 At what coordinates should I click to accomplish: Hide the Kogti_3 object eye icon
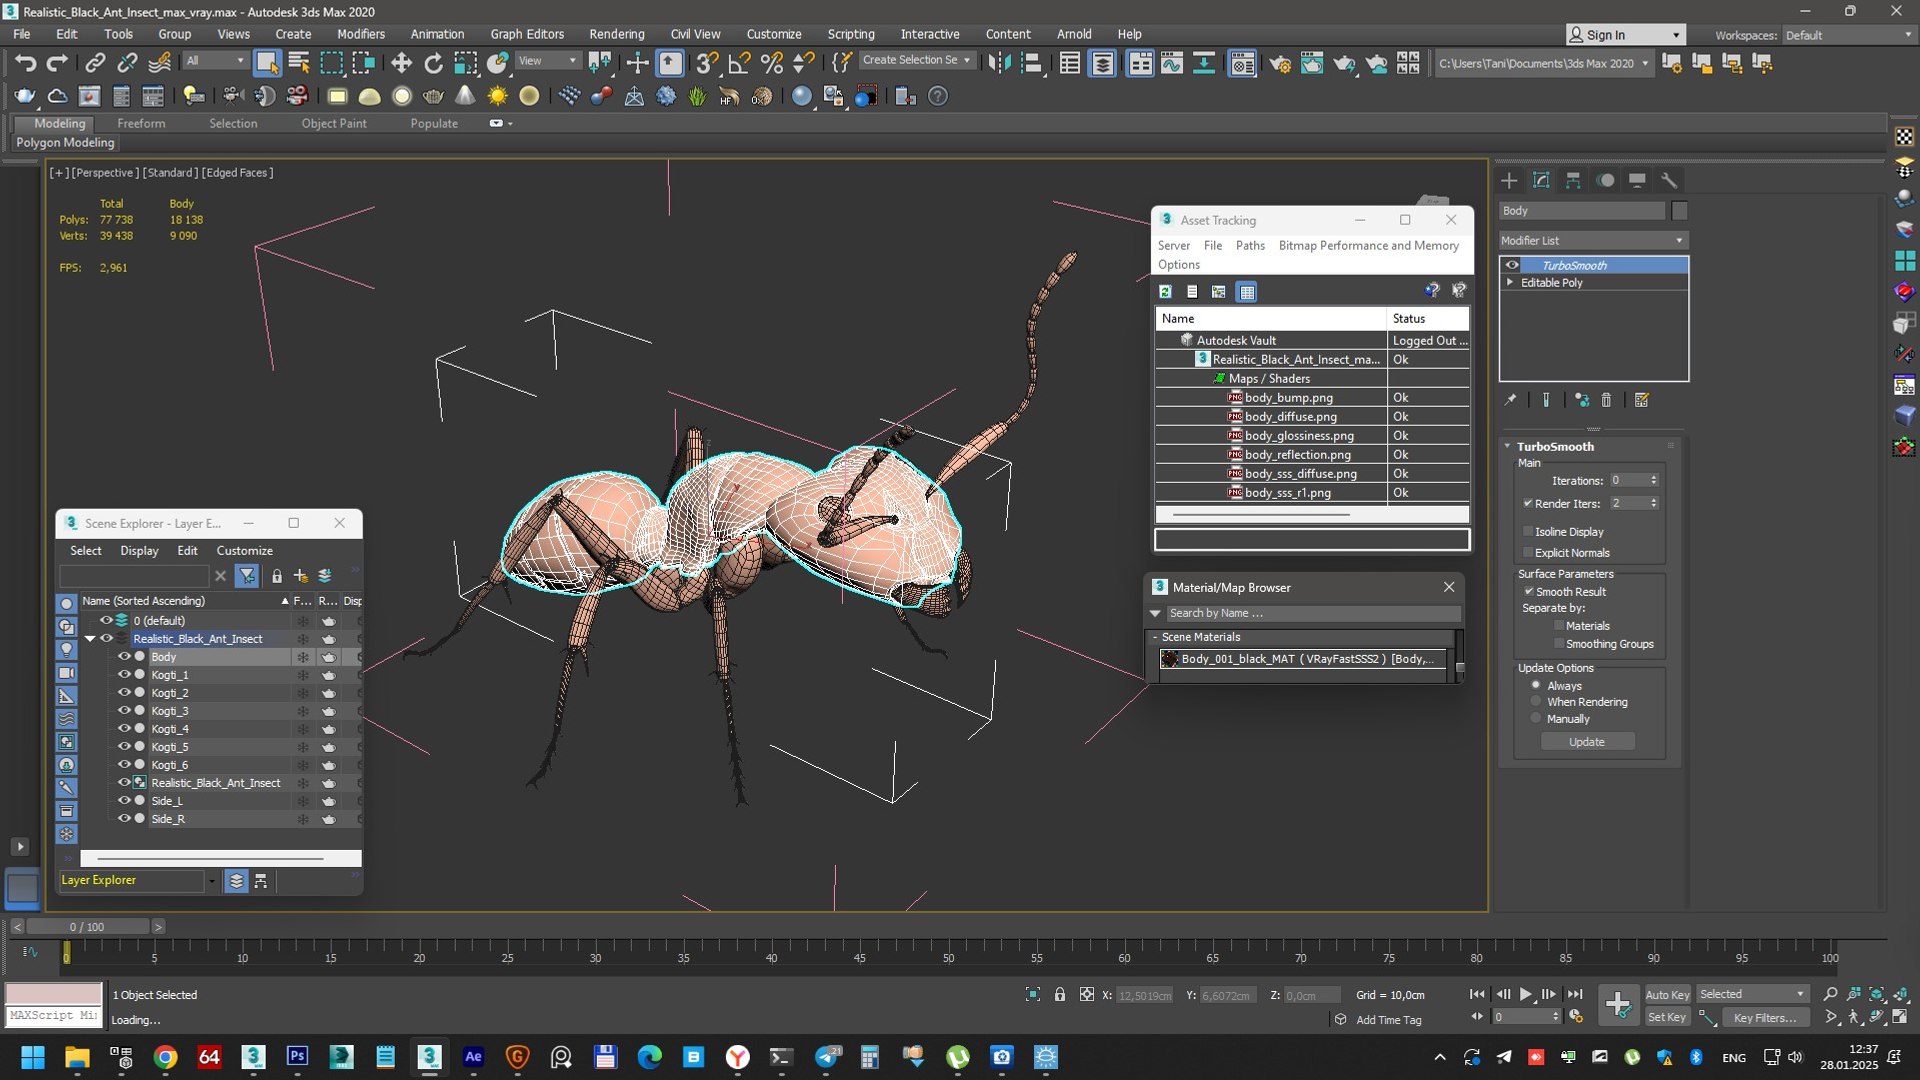click(x=125, y=711)
